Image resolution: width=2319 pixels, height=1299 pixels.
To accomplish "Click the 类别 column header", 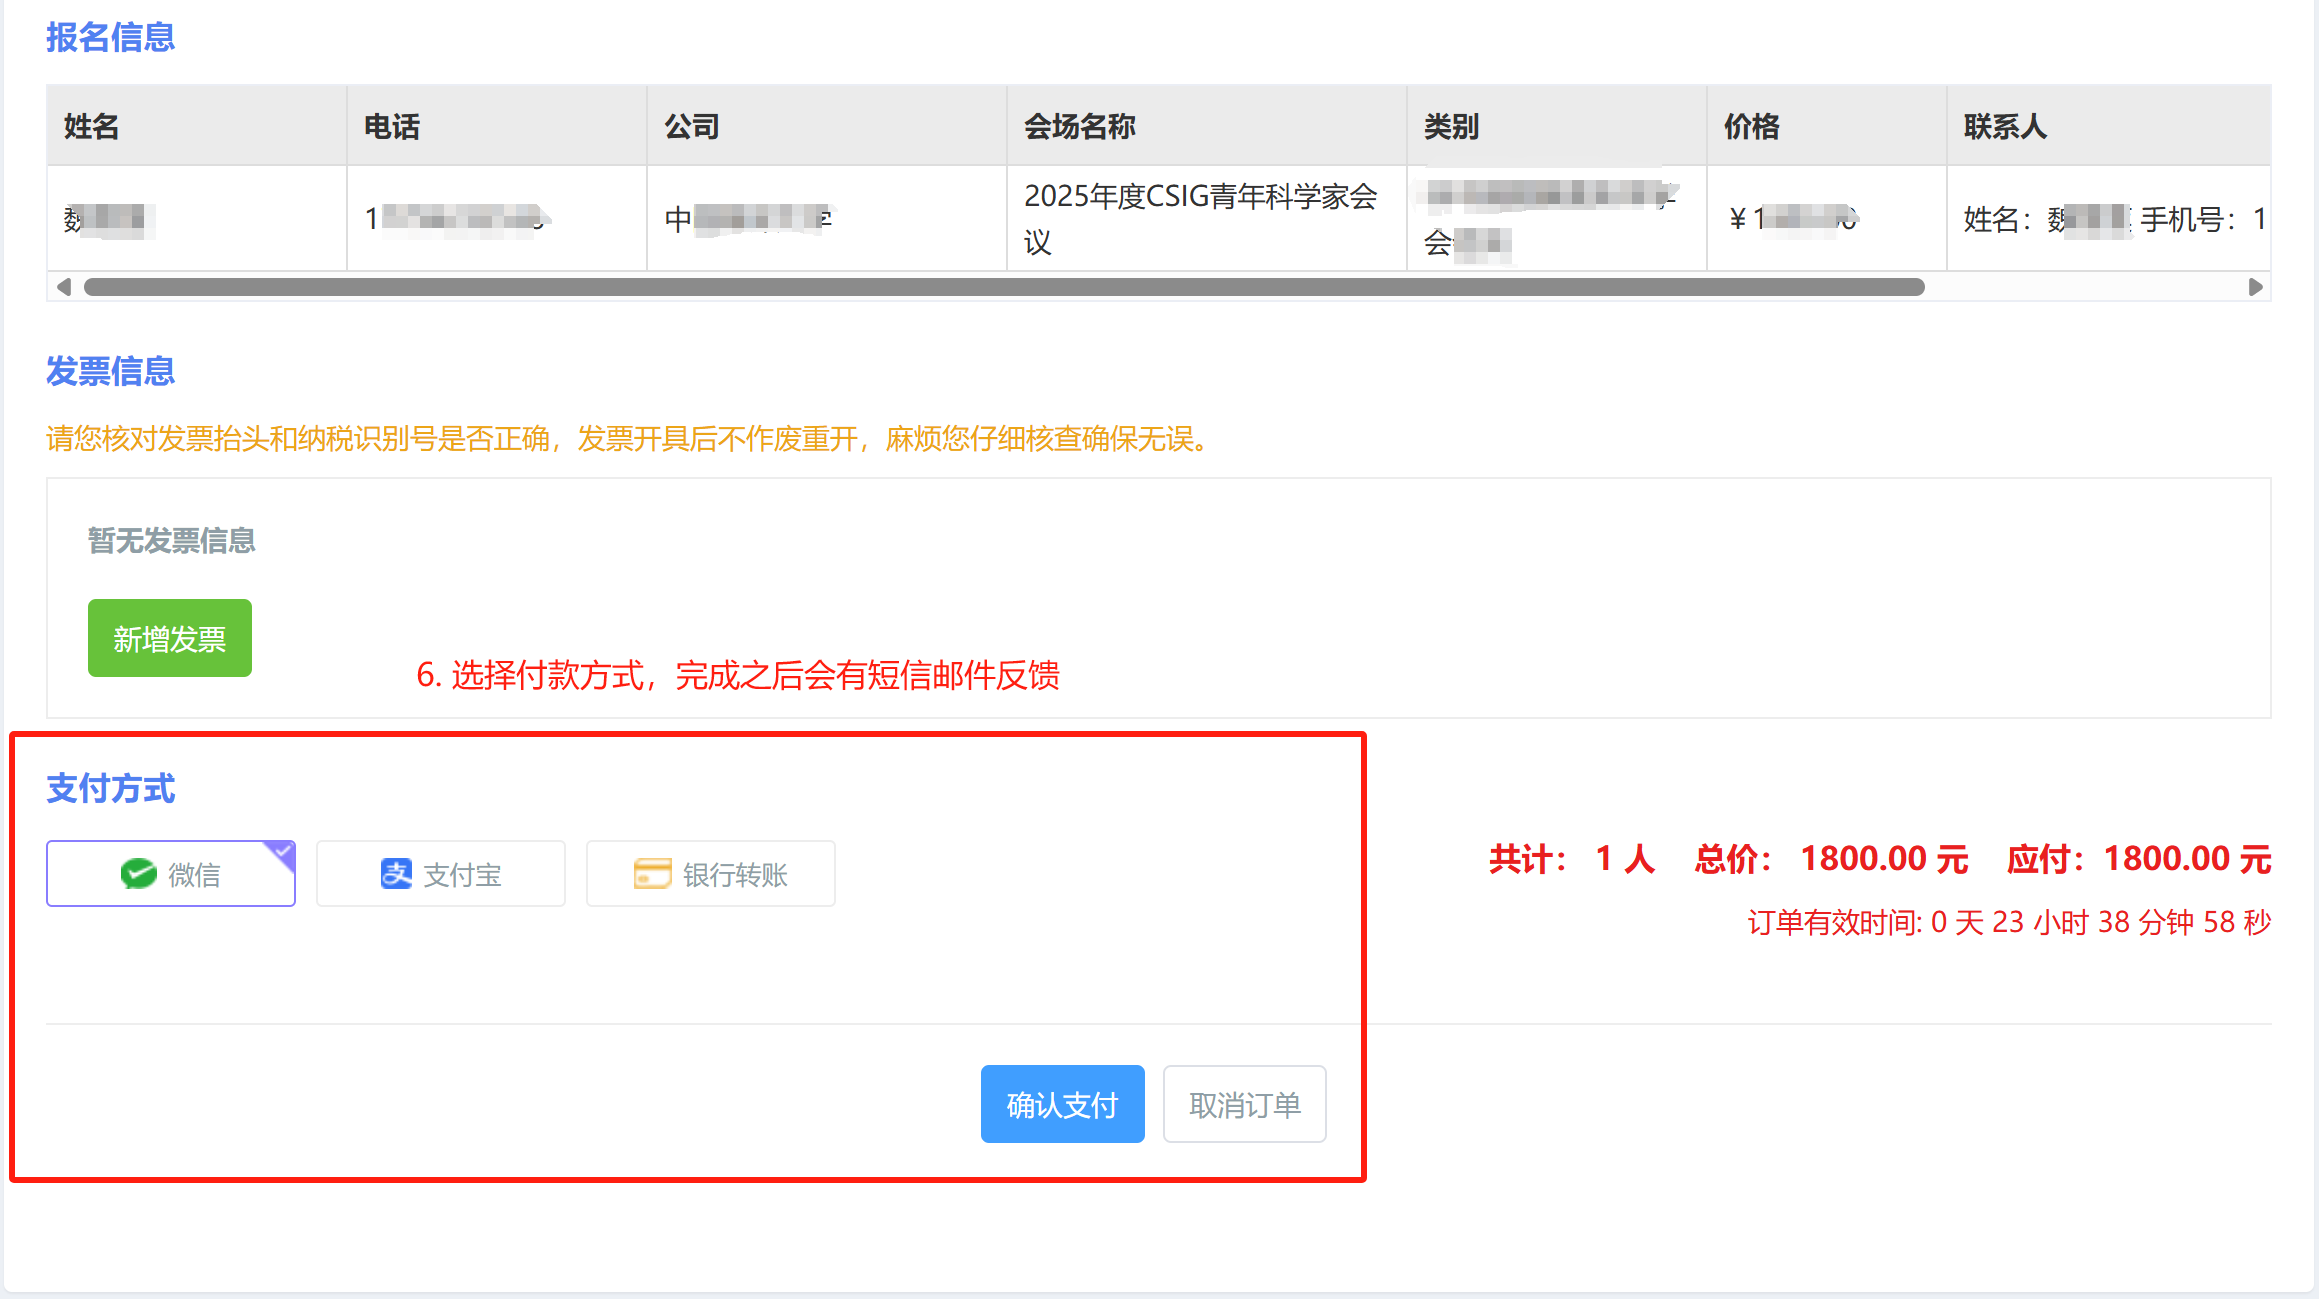I will (x=1452, y=127).
